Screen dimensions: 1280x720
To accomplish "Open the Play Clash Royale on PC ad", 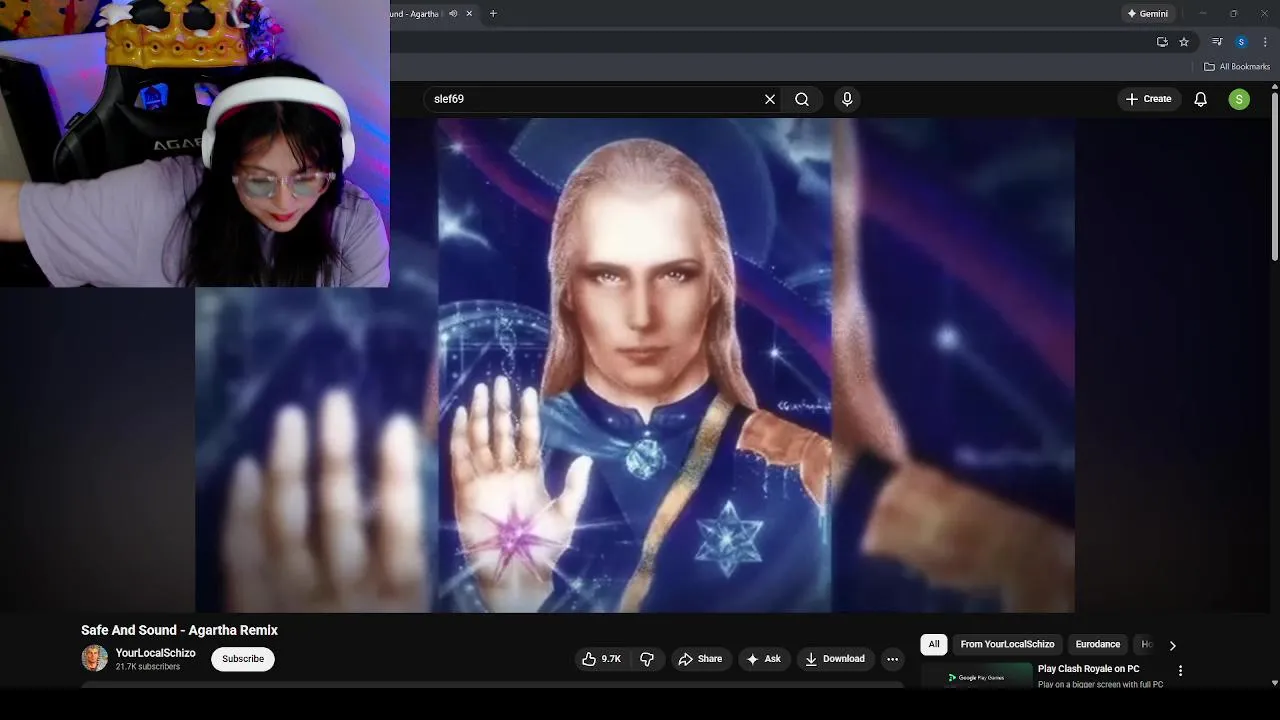I will pyautogui.click(x=1088, y=669).
